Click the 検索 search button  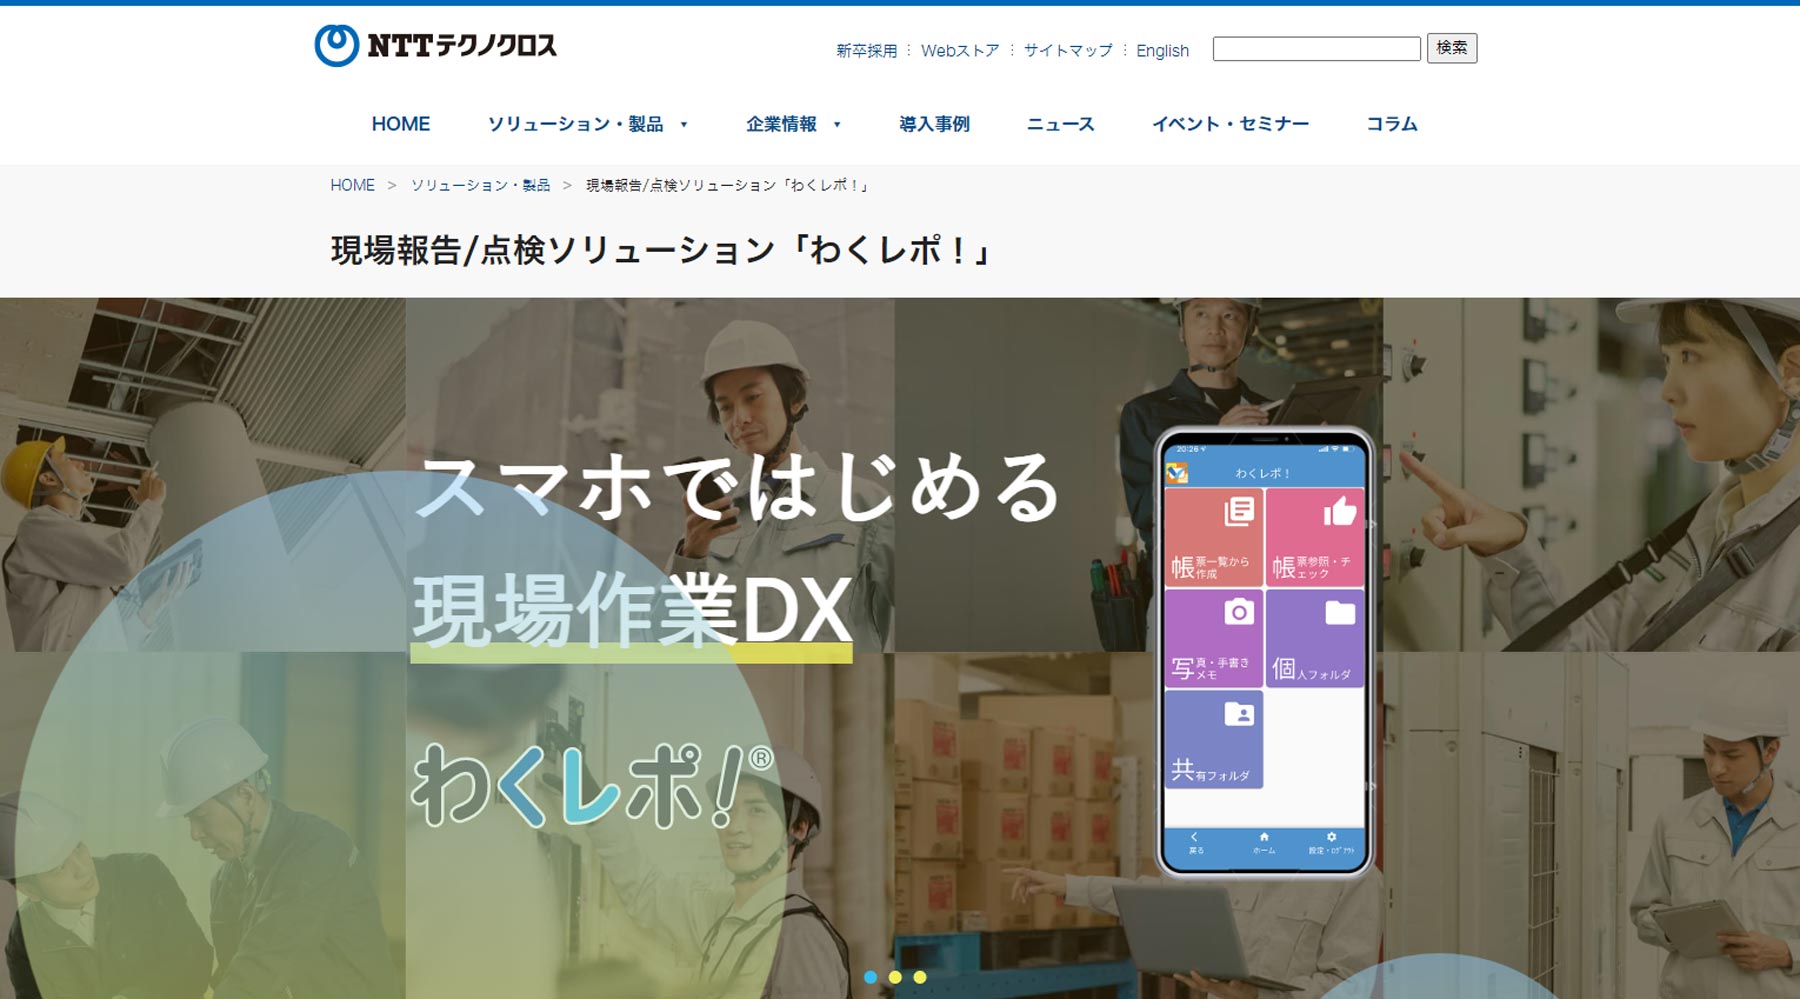pyautogui.click(x=1451, y=48)
